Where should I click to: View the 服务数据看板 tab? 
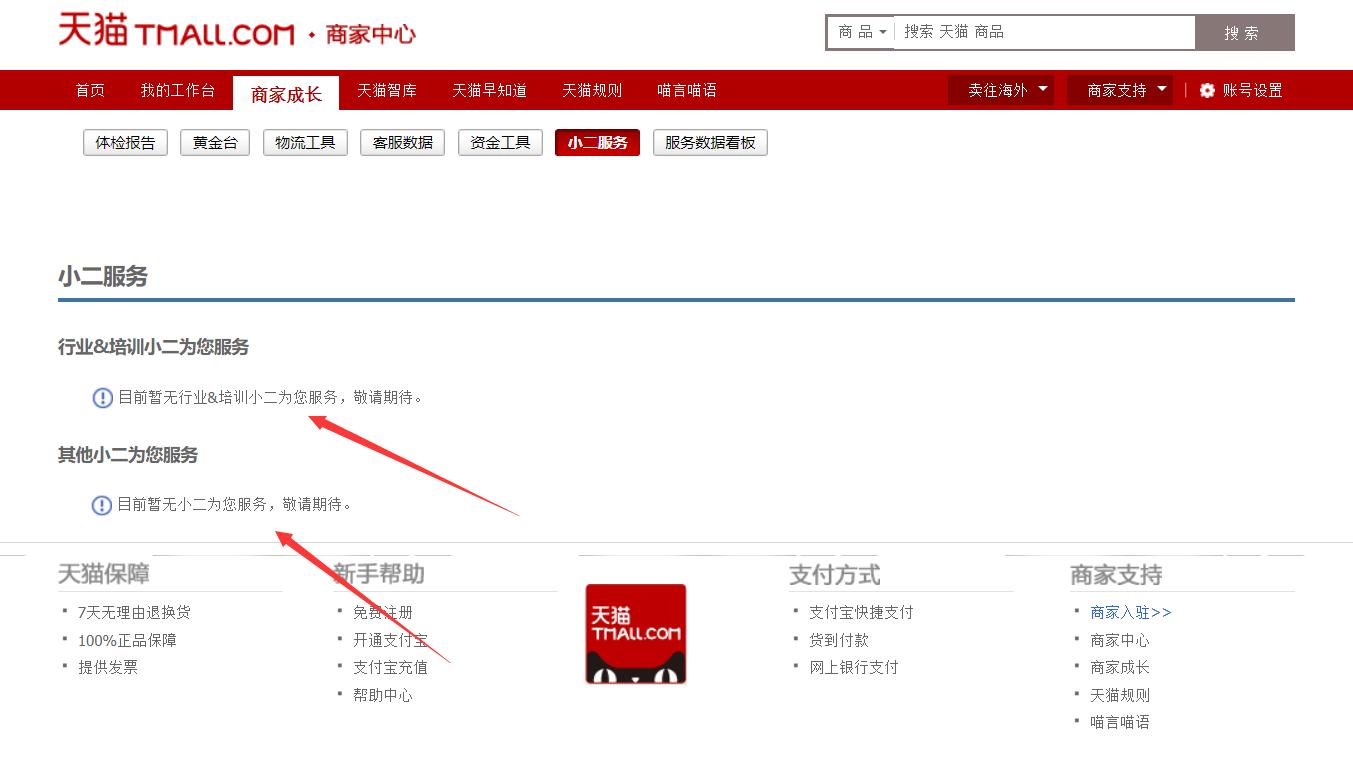pyautogui.click(x=710, y=142)
